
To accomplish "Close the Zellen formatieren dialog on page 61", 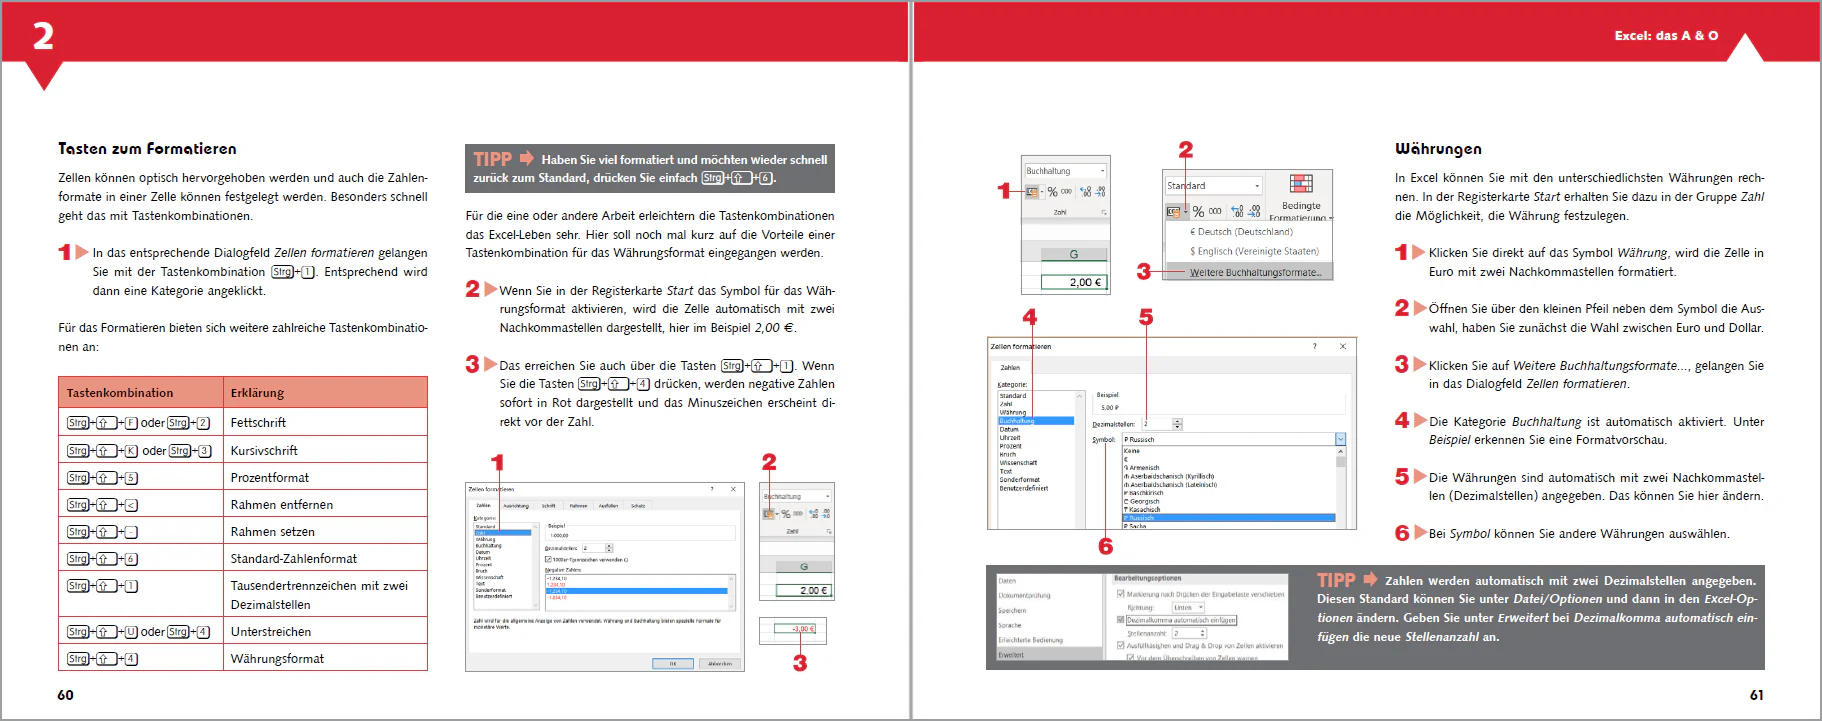I will [x=1343, y=346].
